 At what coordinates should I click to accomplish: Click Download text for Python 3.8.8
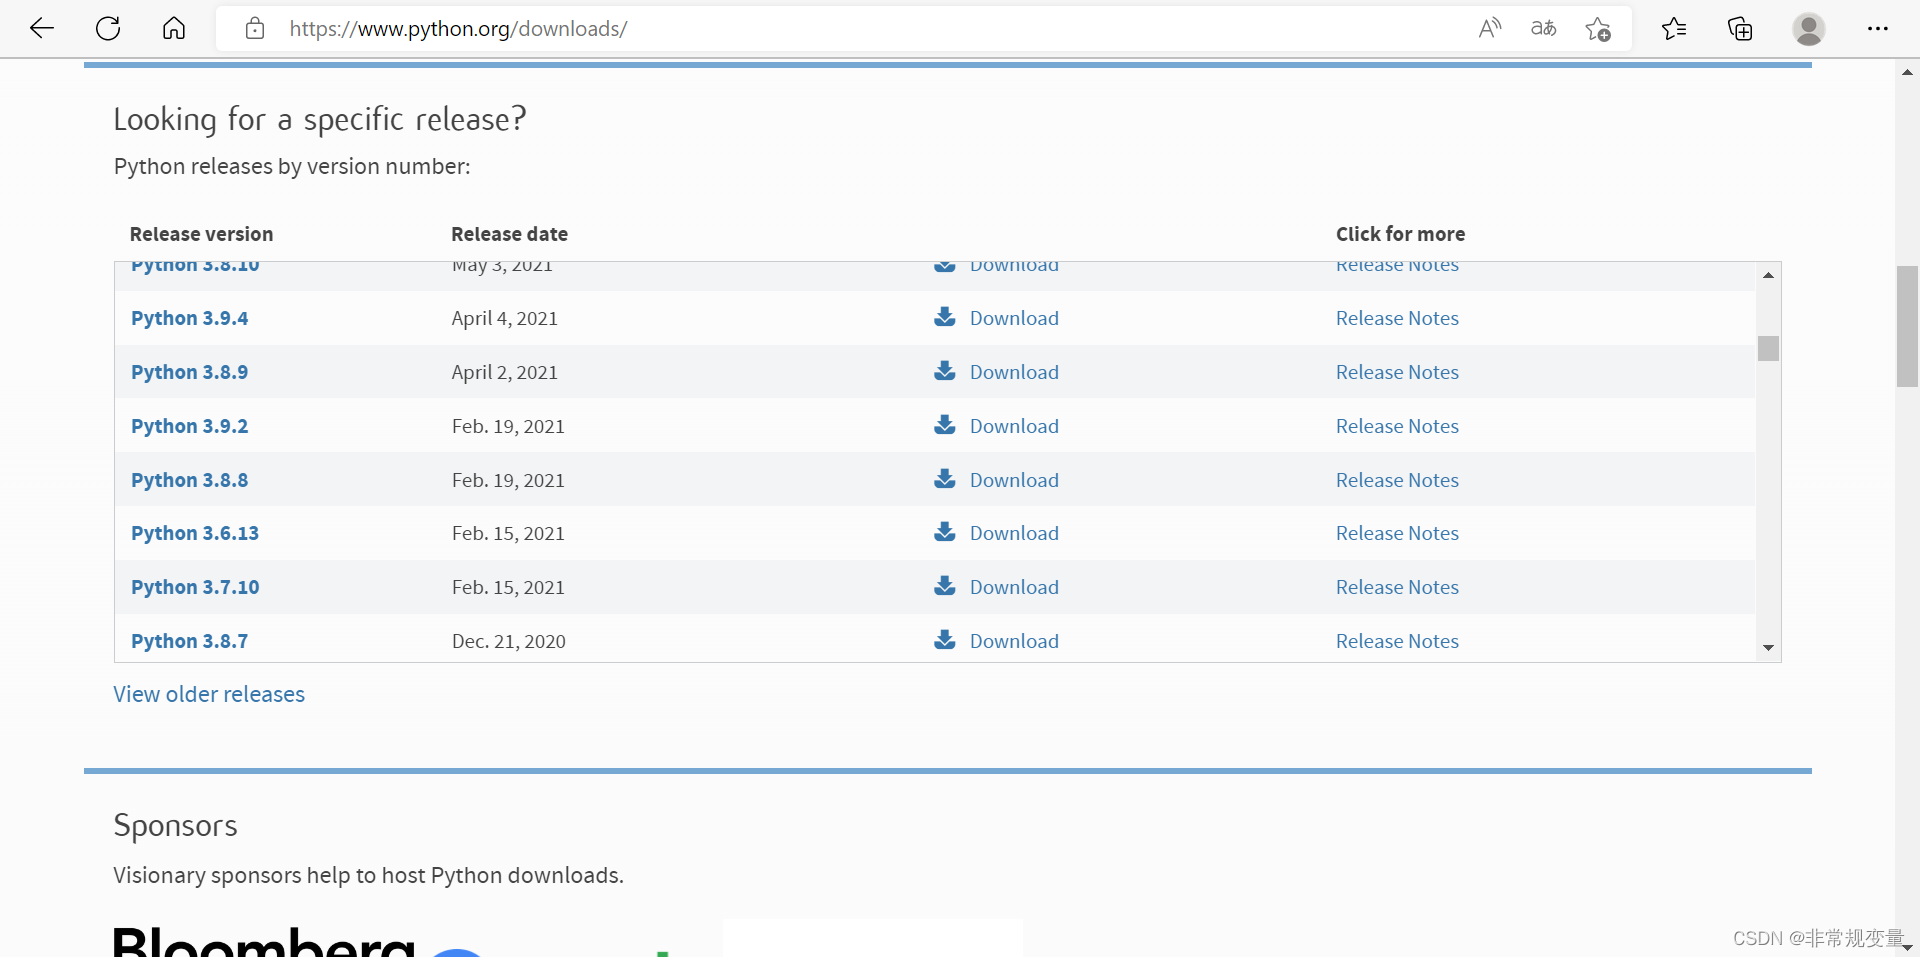tap(1014, 480)
